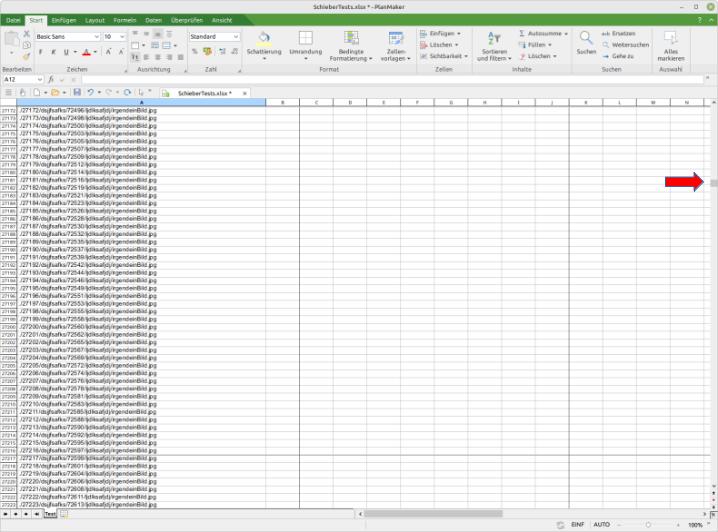718x532 pixels.
Task: Click the New document icon
Action: click(x=37, y=92)
